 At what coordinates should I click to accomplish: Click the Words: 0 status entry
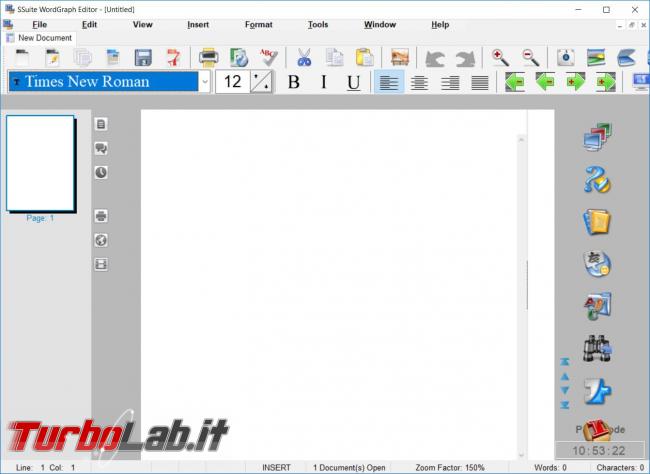point(550,467)
